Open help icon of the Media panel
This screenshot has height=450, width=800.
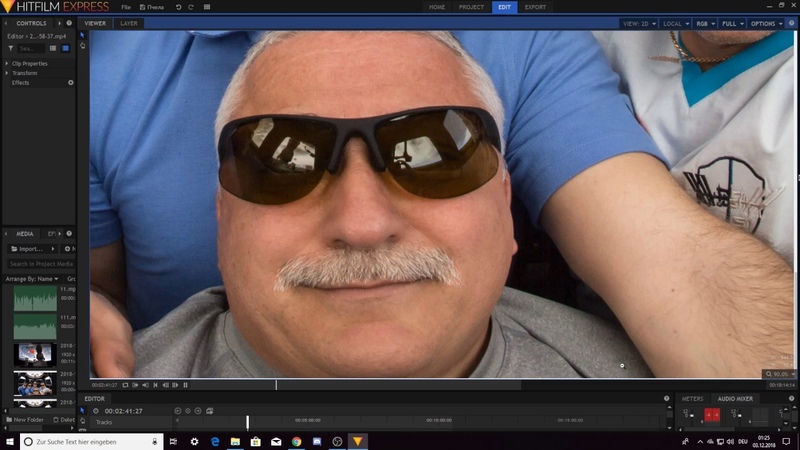pyautogui.click(x=69, y=234)
